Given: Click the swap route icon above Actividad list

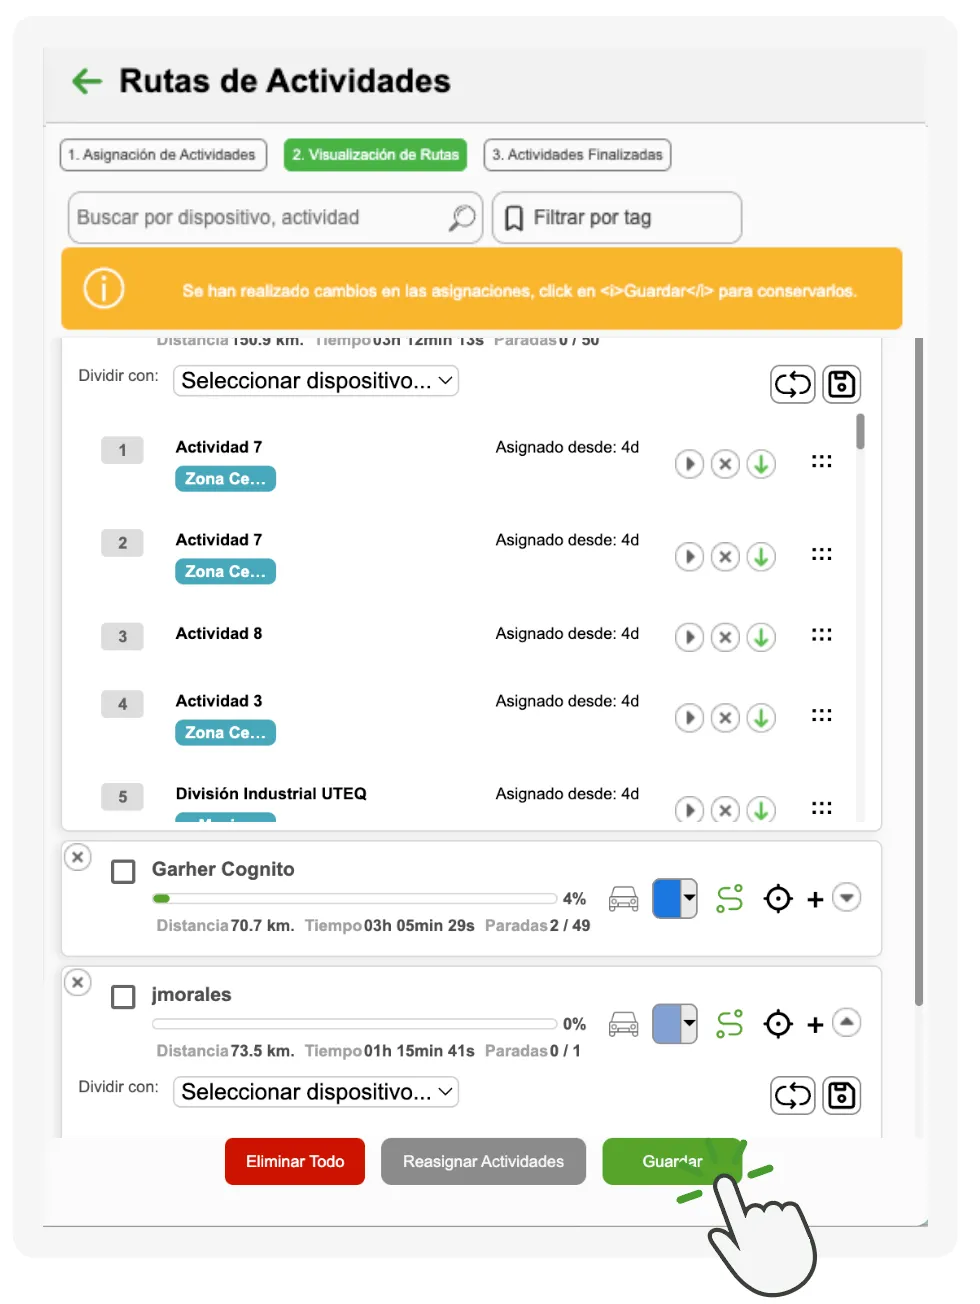Looking at the screenshot, I should tap(793, 384).
